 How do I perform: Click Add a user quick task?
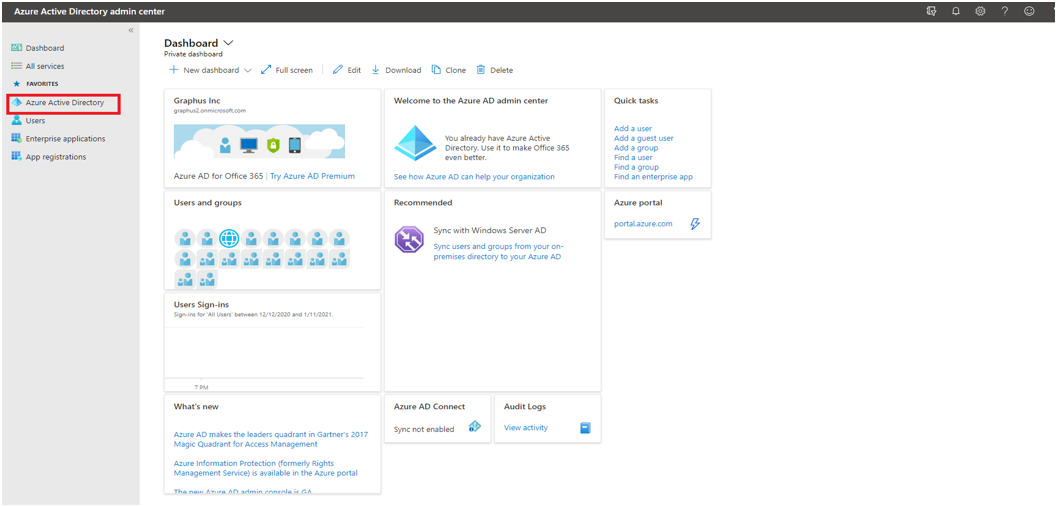[x=633, y=129]
